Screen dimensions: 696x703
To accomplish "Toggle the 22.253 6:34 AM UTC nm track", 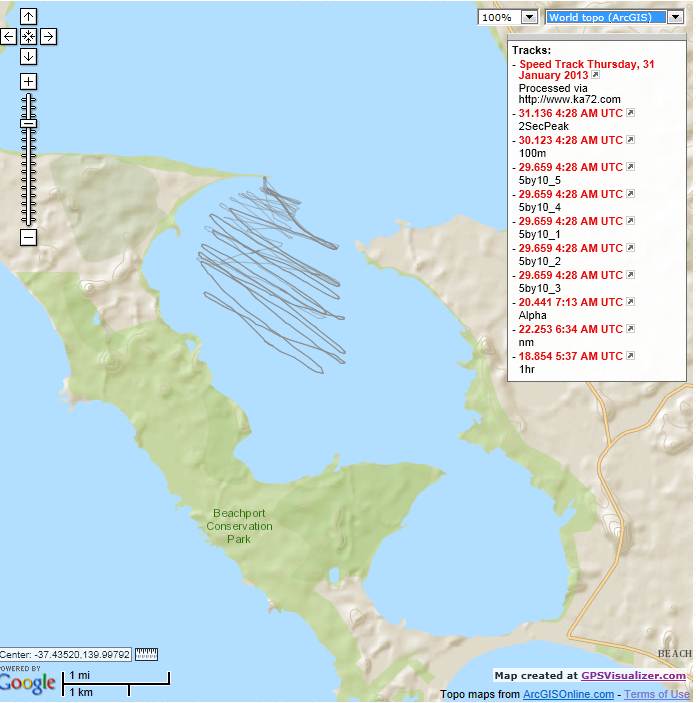I will [x=570, y=329].
